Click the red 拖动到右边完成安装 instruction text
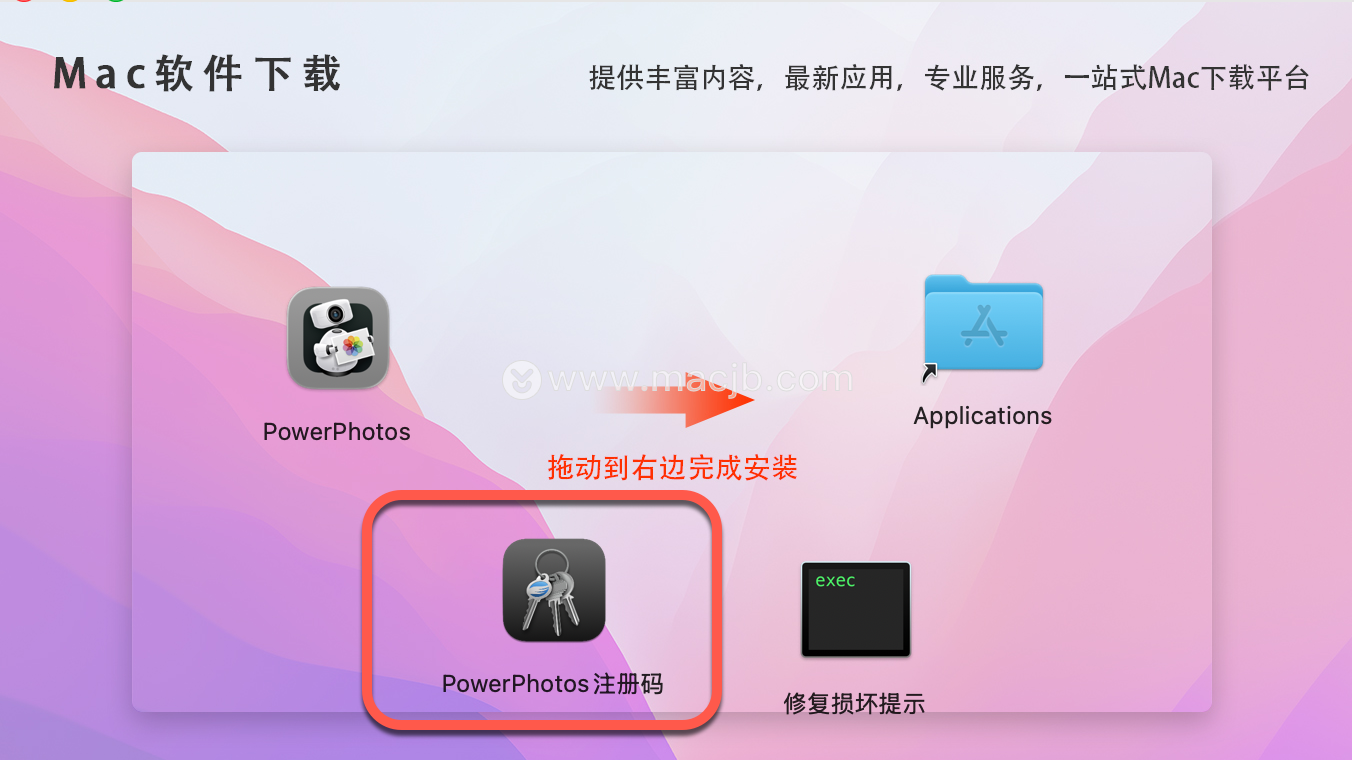 point(672,467)
